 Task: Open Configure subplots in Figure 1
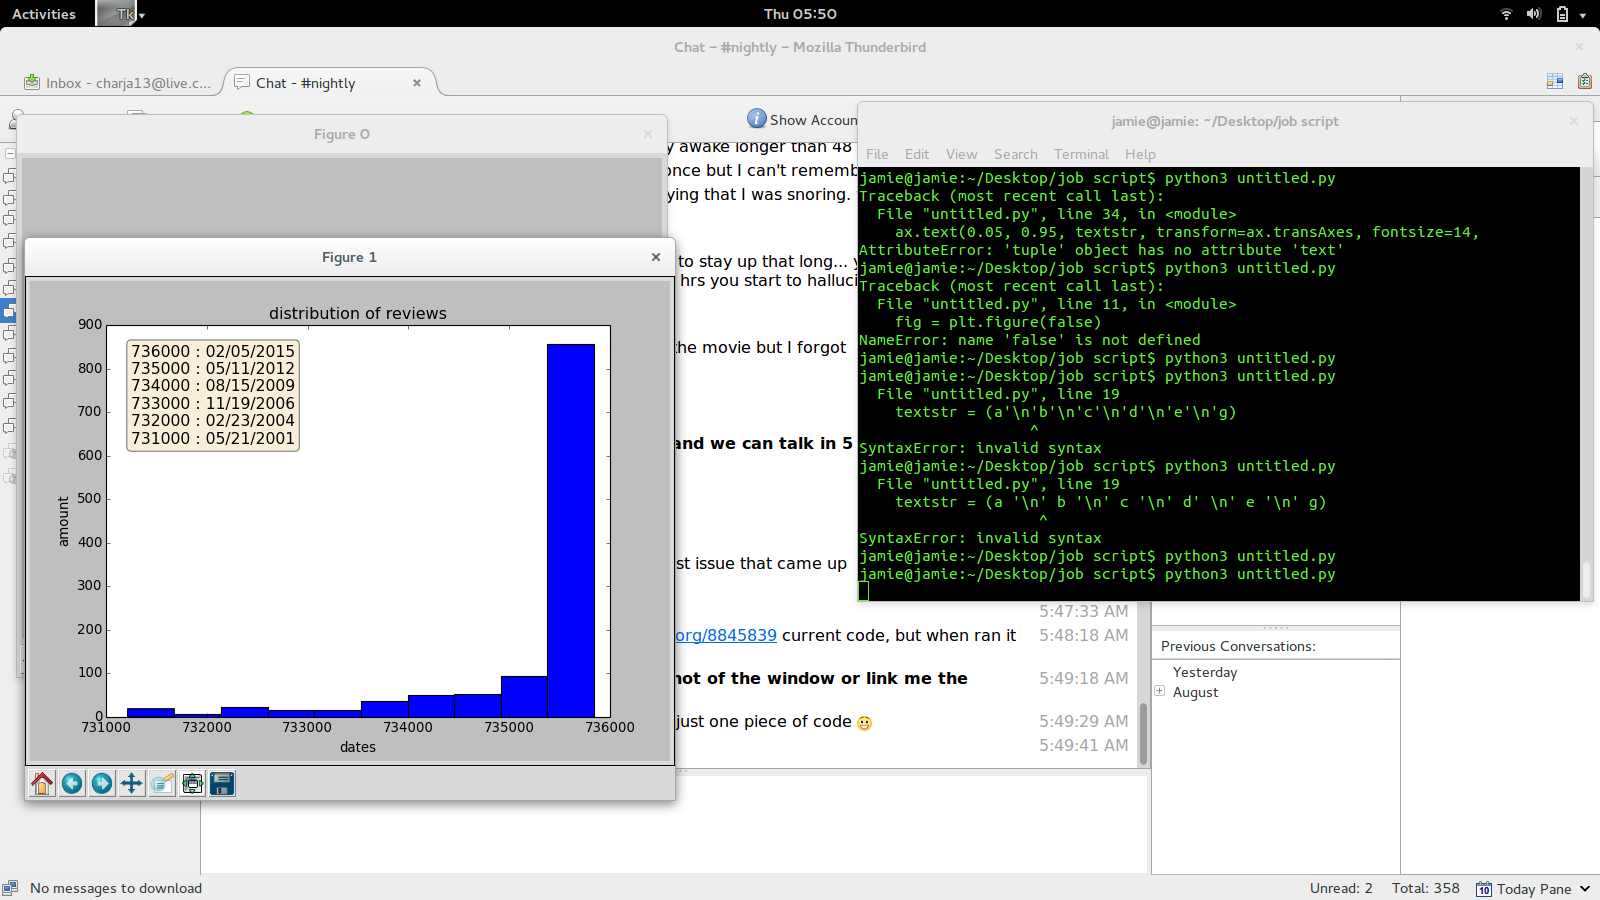(x=192, y=783)
